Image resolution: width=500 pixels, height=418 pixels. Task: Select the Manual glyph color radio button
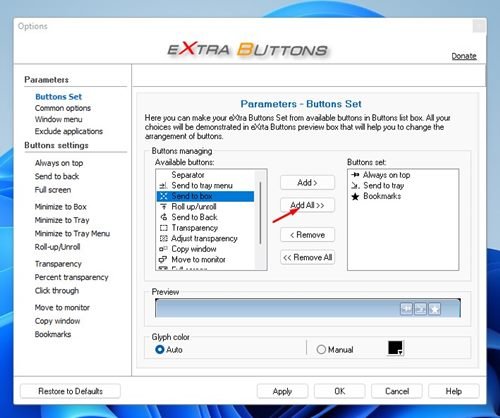coord(321,349)
